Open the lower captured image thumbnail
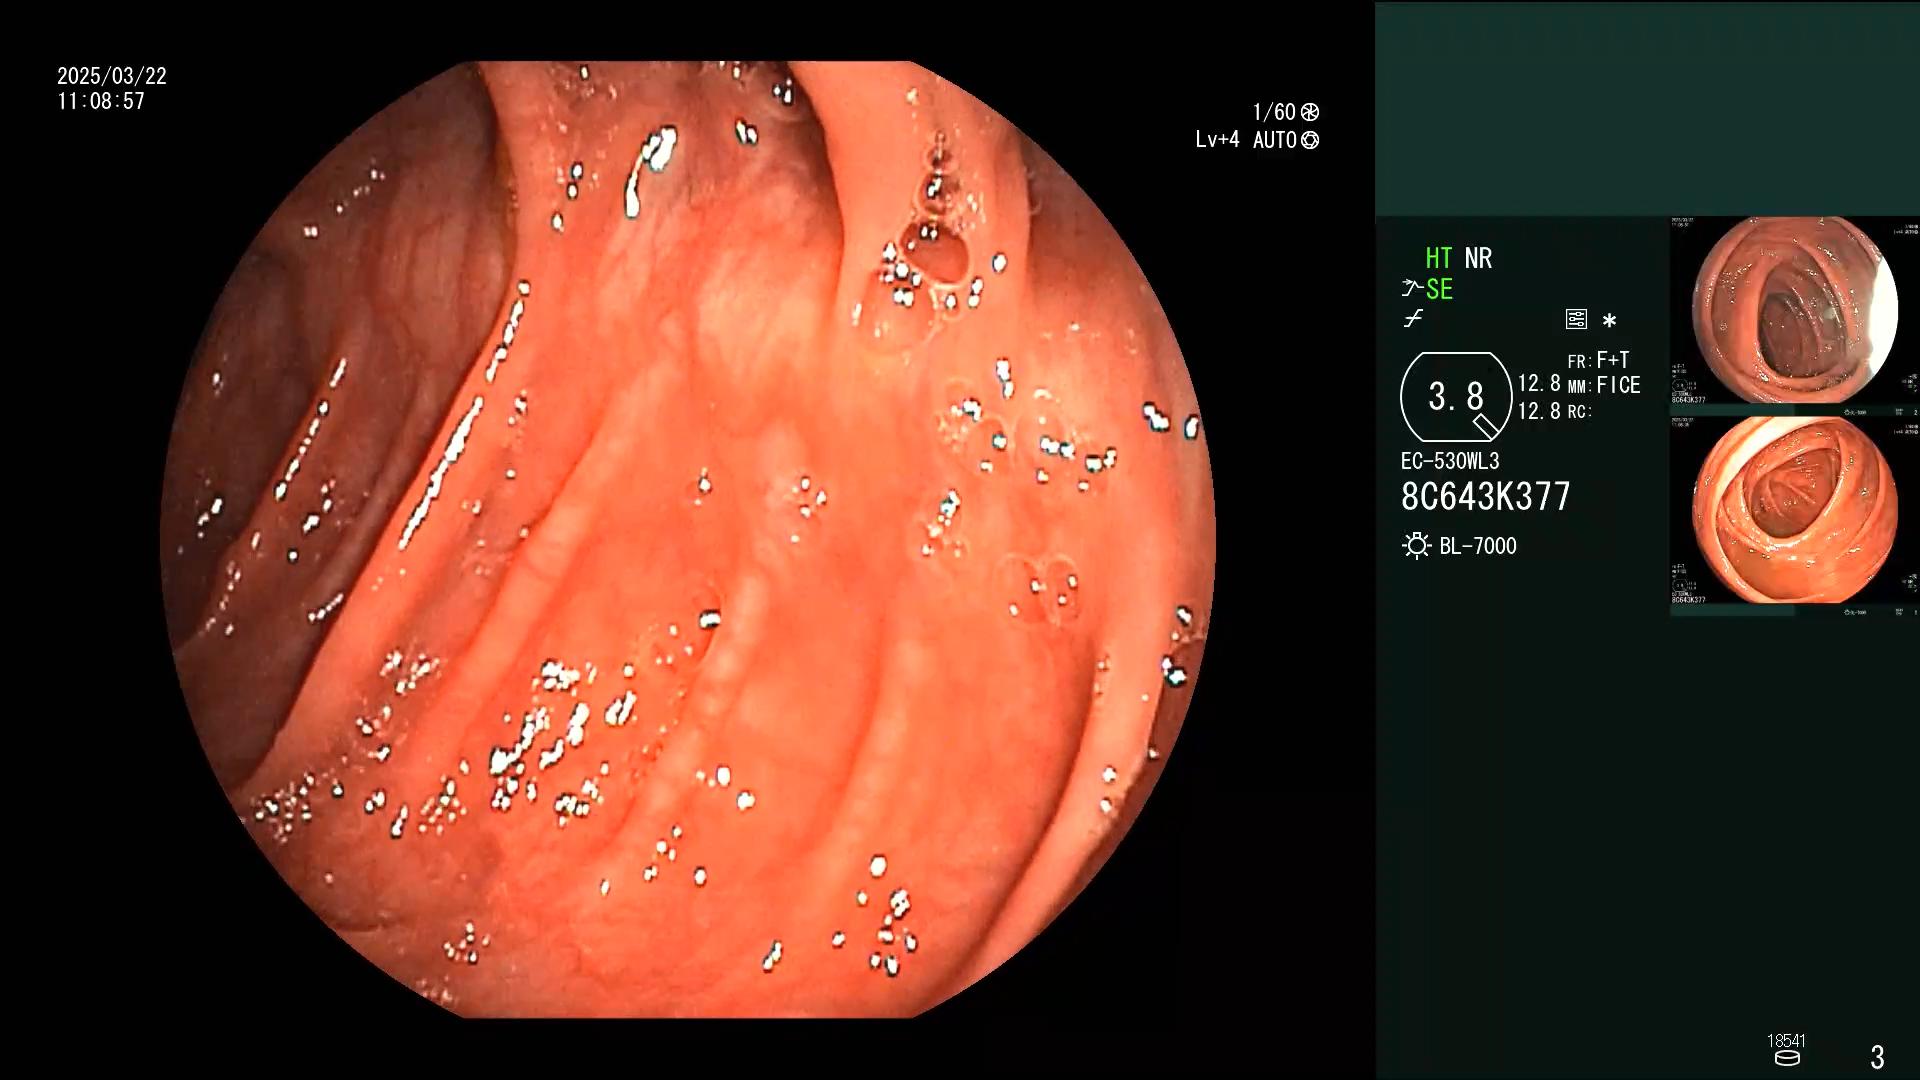This screenshot has height=1080, width=1920. [1794, 511]
